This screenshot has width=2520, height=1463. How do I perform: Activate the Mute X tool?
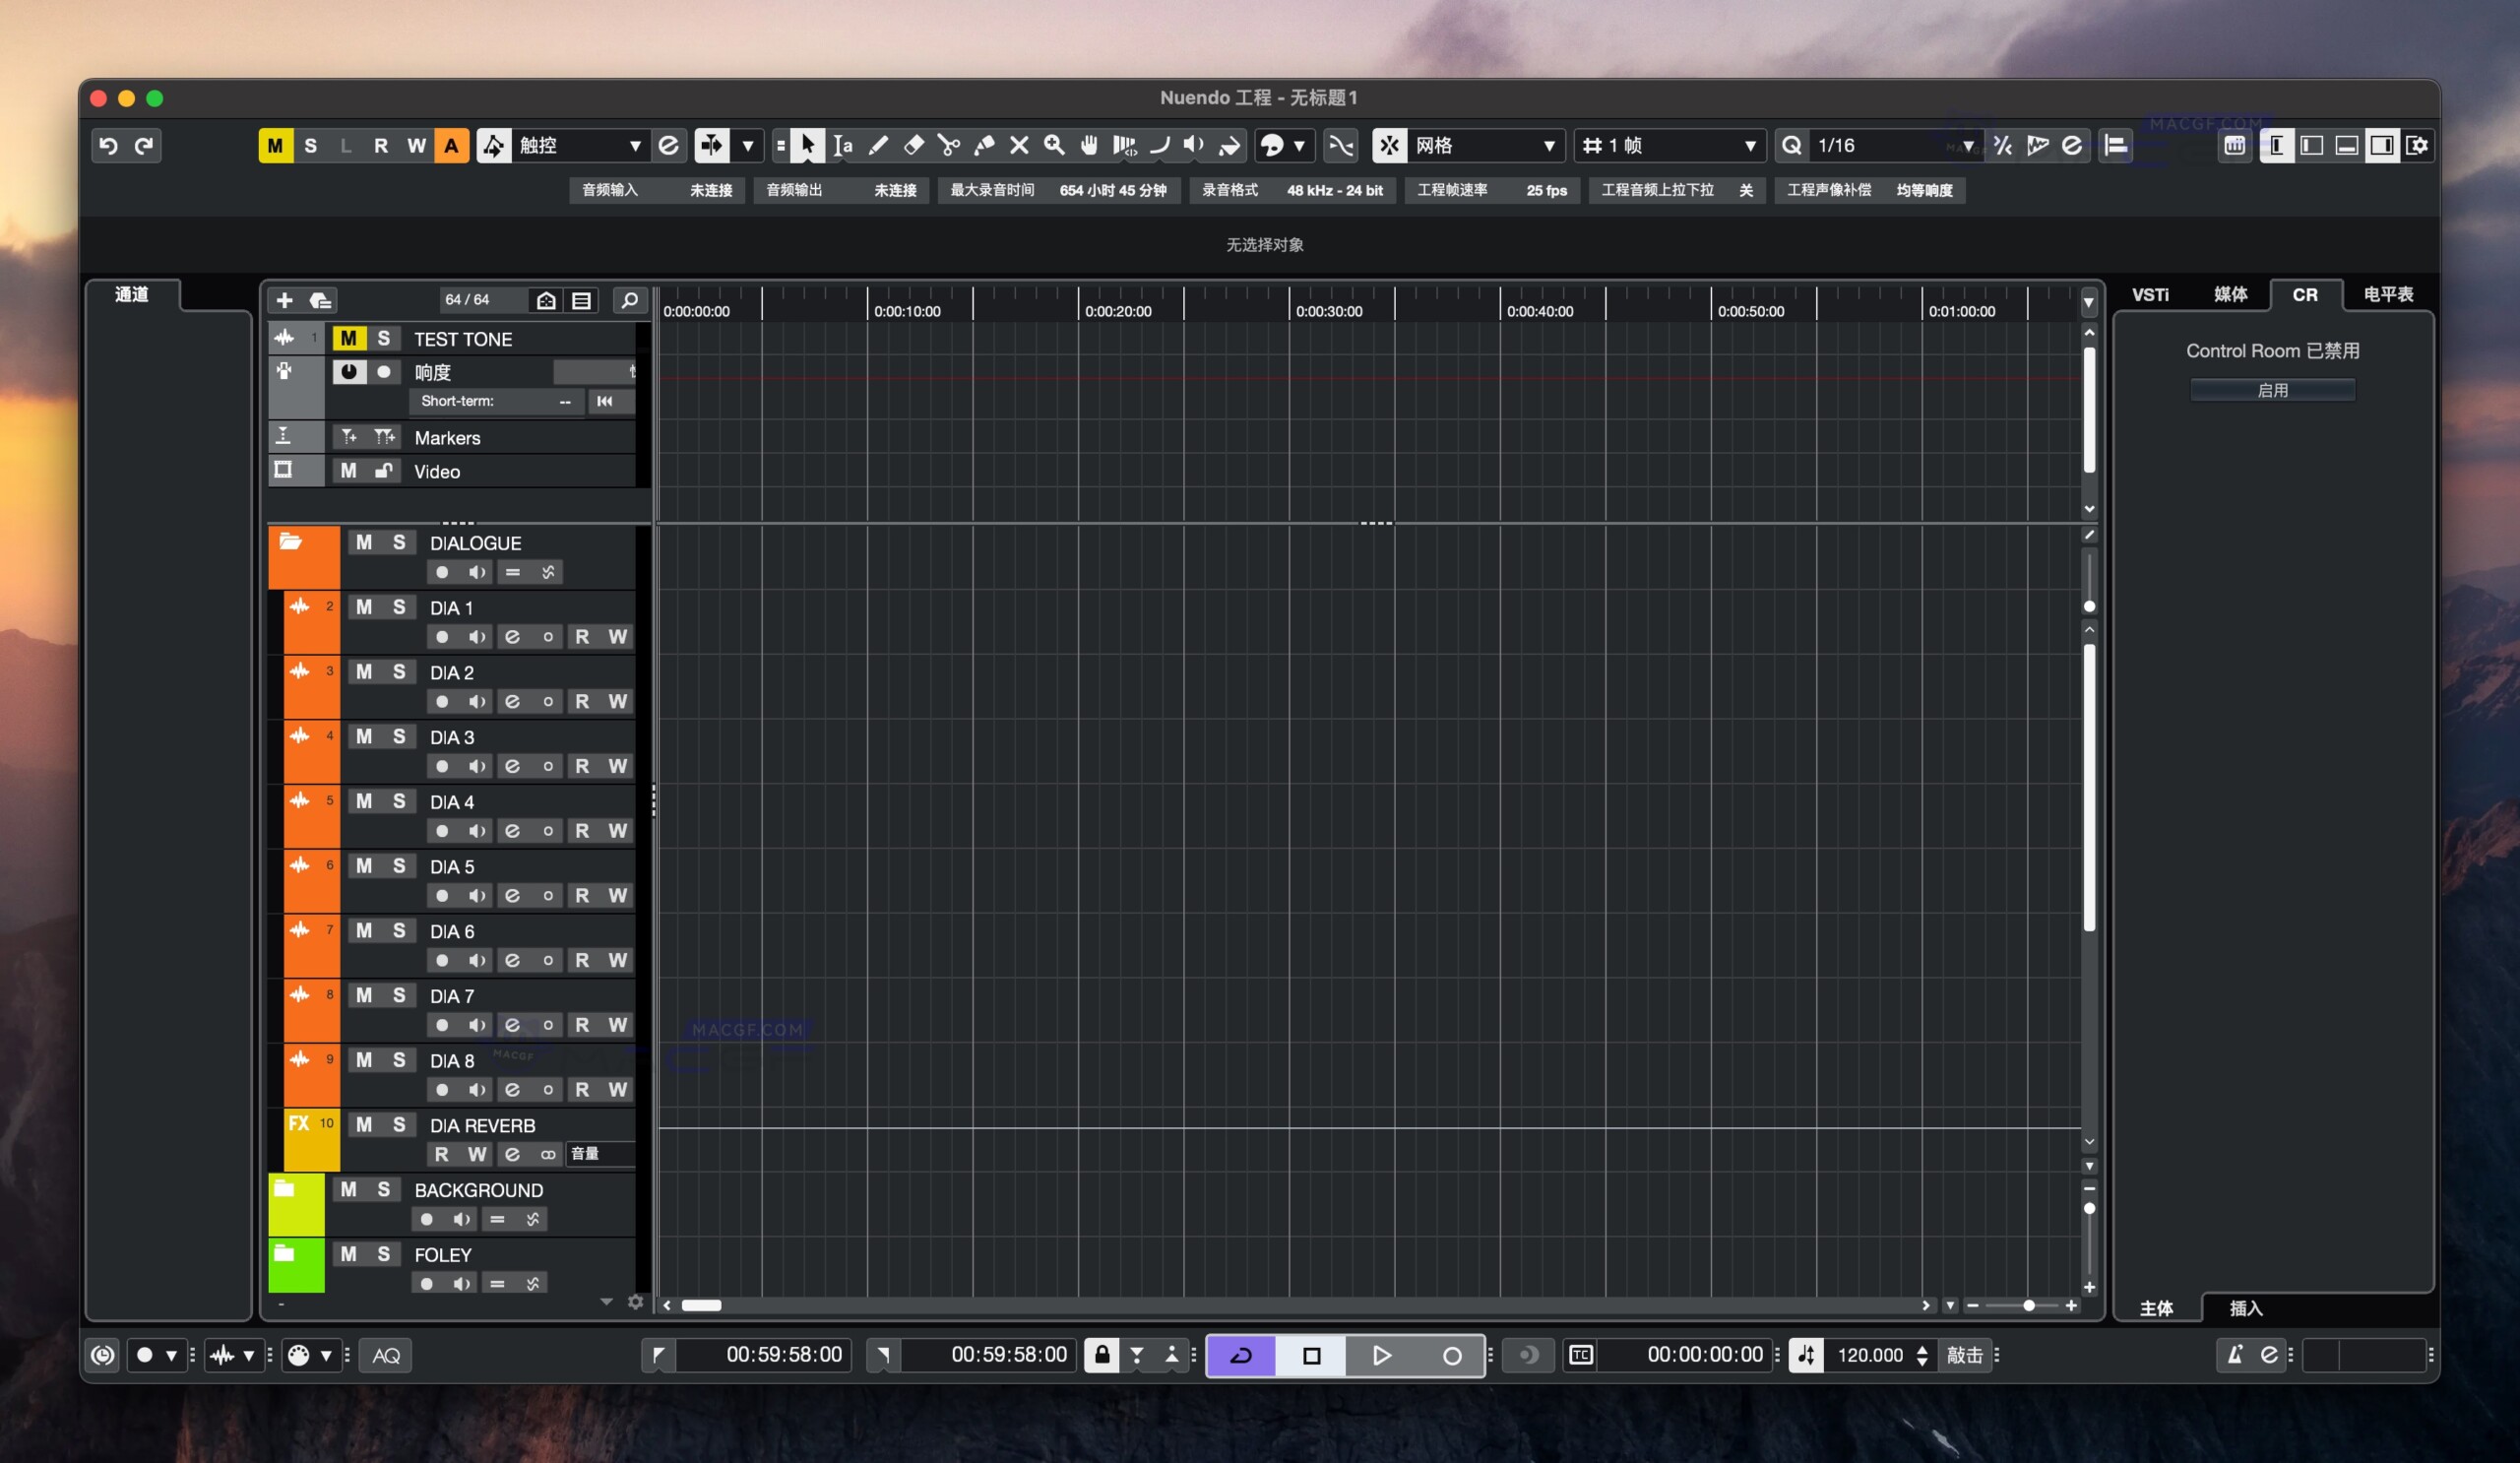1019,145
